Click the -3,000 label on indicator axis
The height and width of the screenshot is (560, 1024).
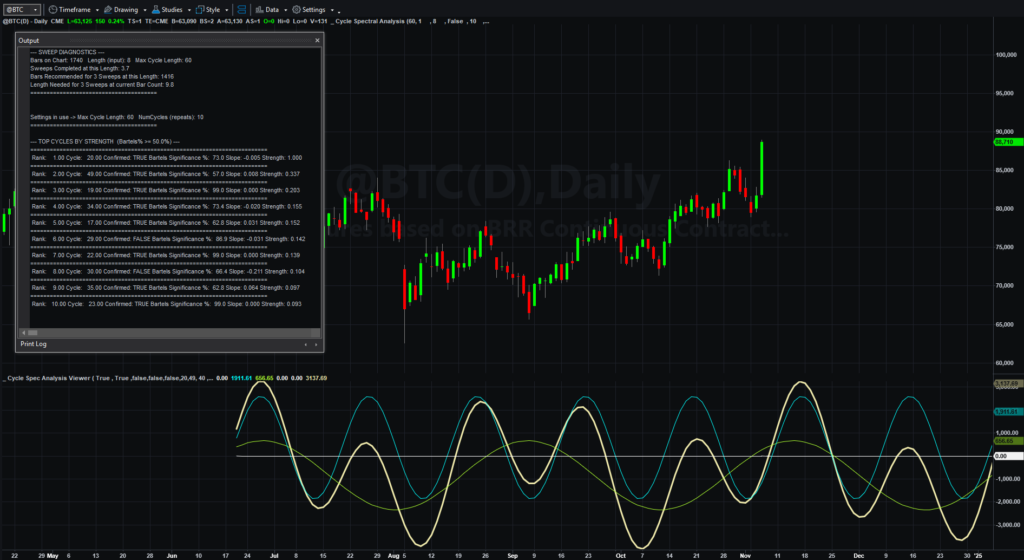[x=1006, y=525]
